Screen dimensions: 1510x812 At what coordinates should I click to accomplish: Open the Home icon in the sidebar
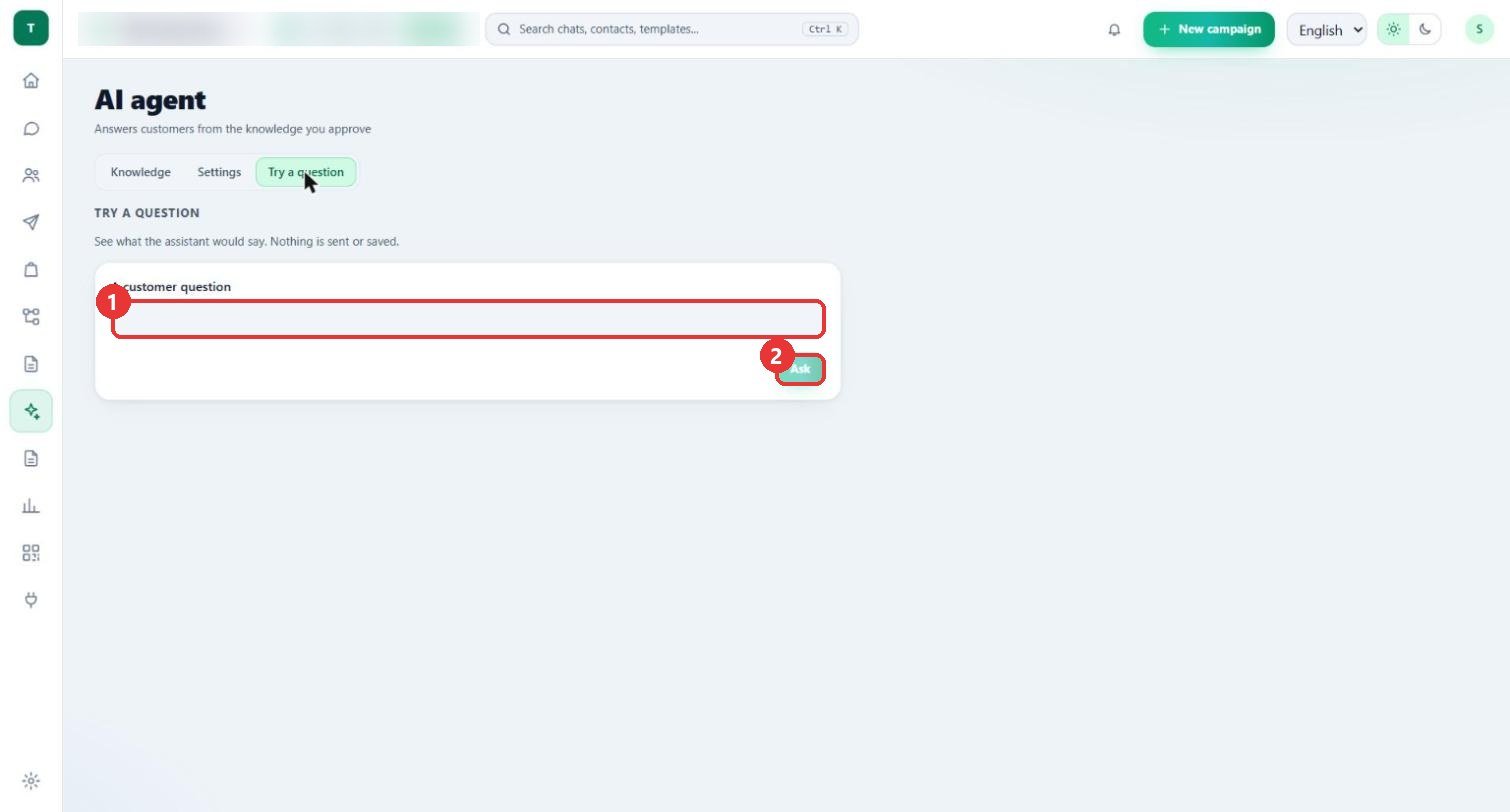31,81
